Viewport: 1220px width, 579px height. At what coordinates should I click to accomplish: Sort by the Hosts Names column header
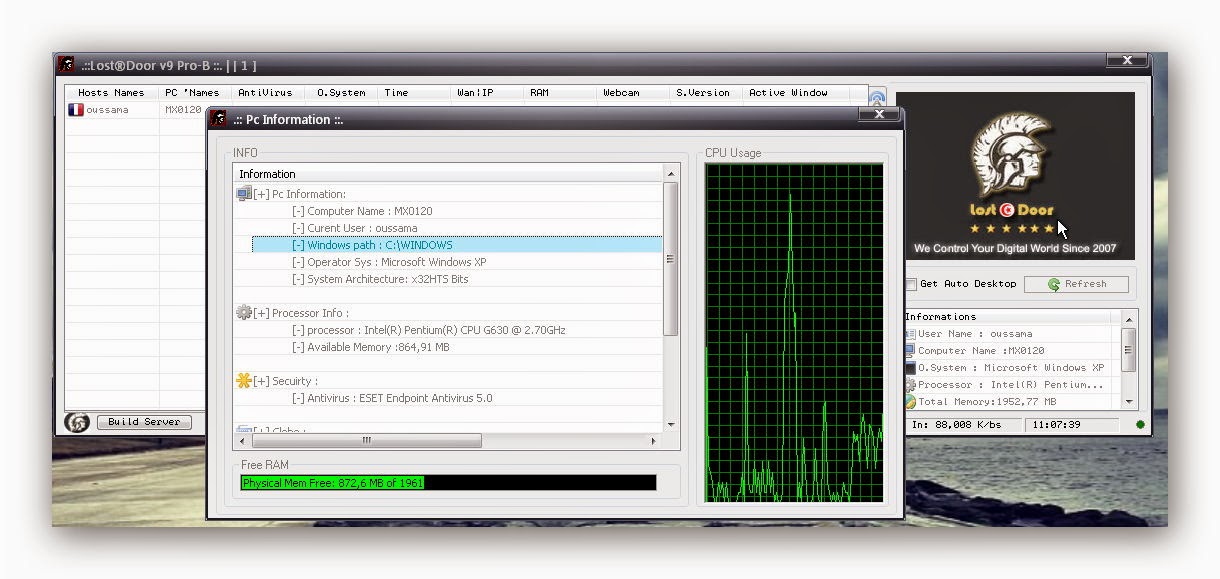coord(112,93)
